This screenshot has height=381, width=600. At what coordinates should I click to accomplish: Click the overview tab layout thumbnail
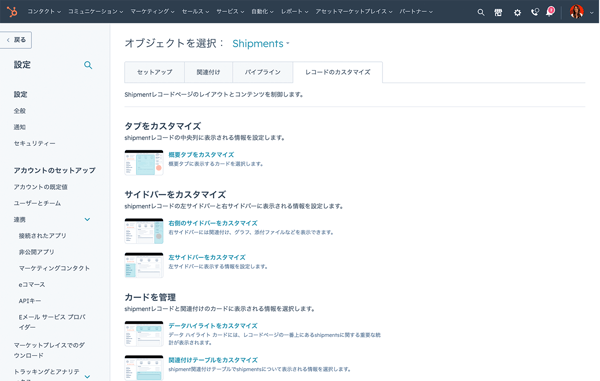(144, 163)
